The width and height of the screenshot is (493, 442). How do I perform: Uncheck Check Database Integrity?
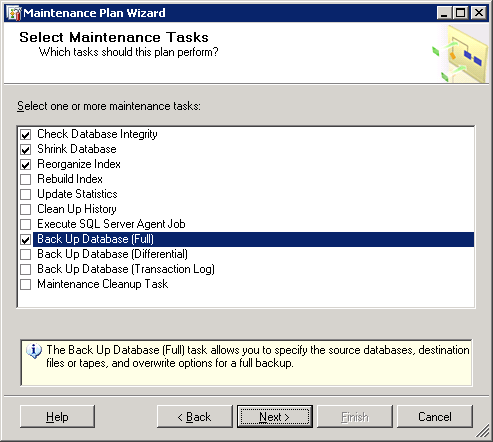click(x=26, y=135)
